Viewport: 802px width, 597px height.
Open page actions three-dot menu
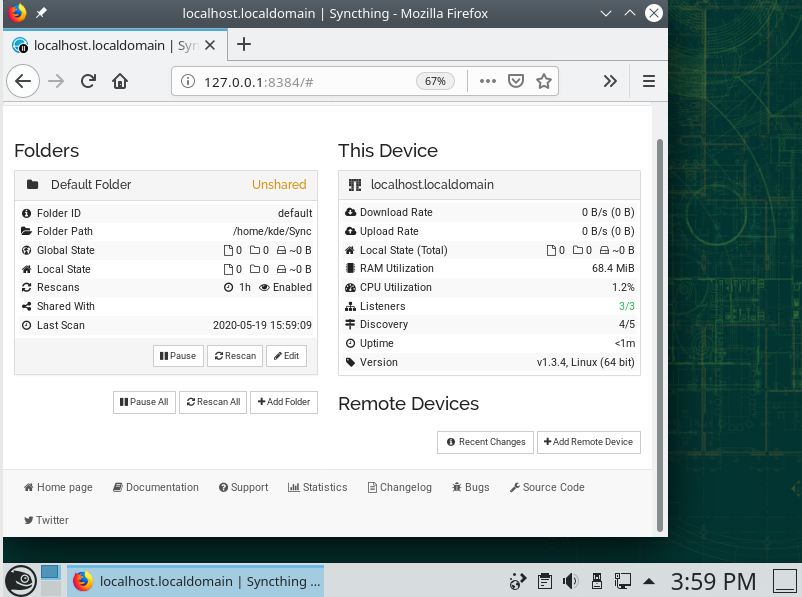(x=488, y=82)
